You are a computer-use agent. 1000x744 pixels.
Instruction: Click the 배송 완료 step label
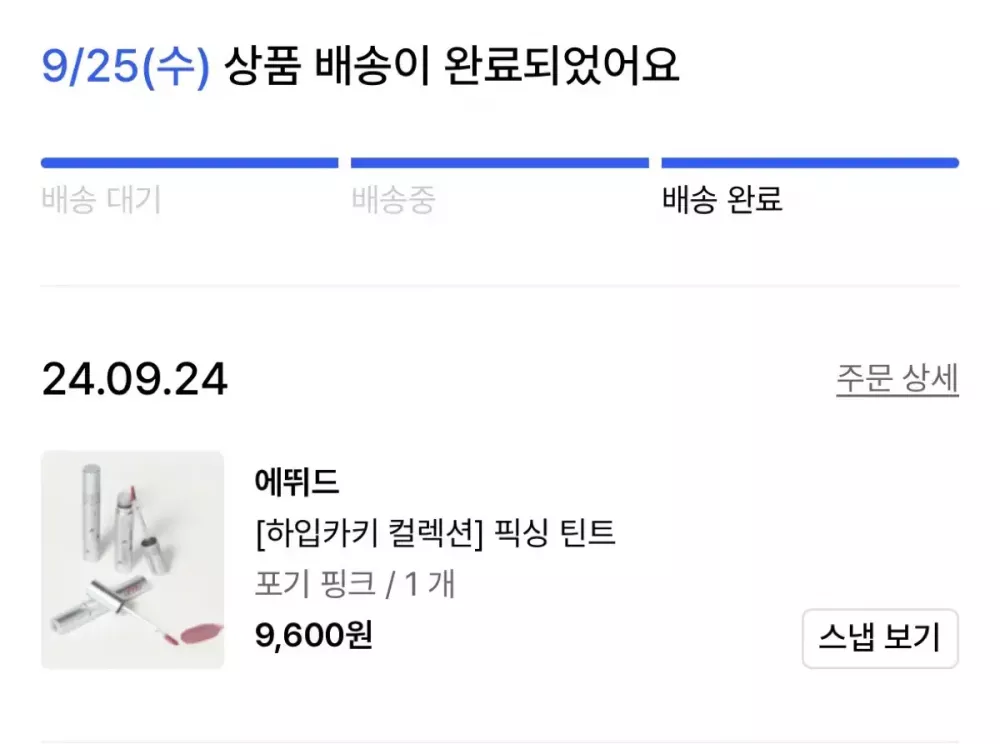(x=722, y=200)
